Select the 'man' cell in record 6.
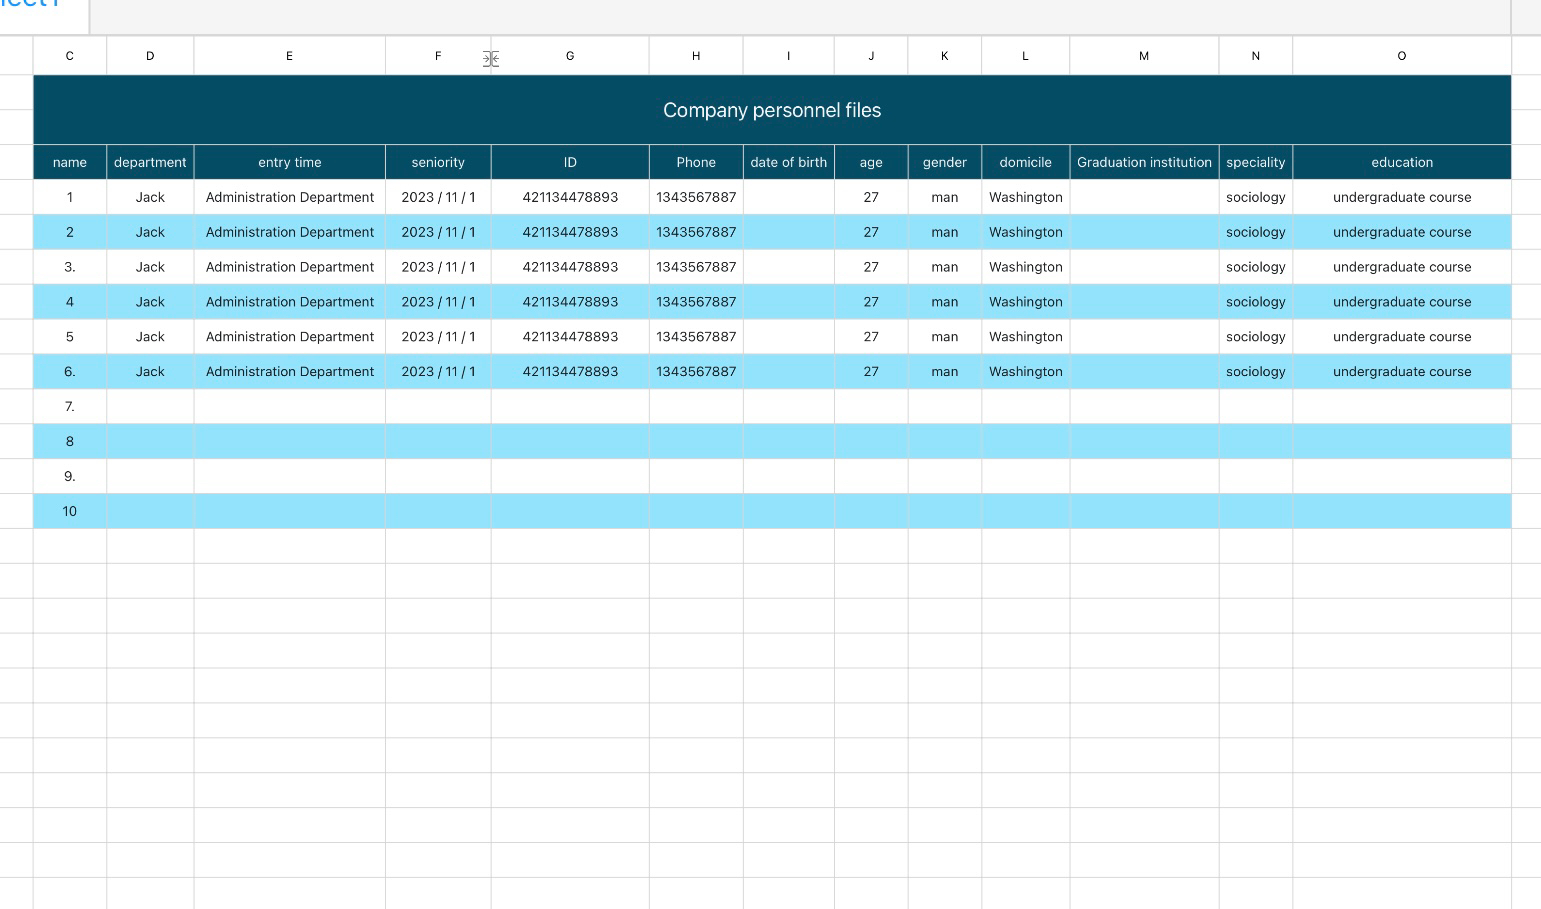Screen dimensions: 1541x909 pos(945,372)
